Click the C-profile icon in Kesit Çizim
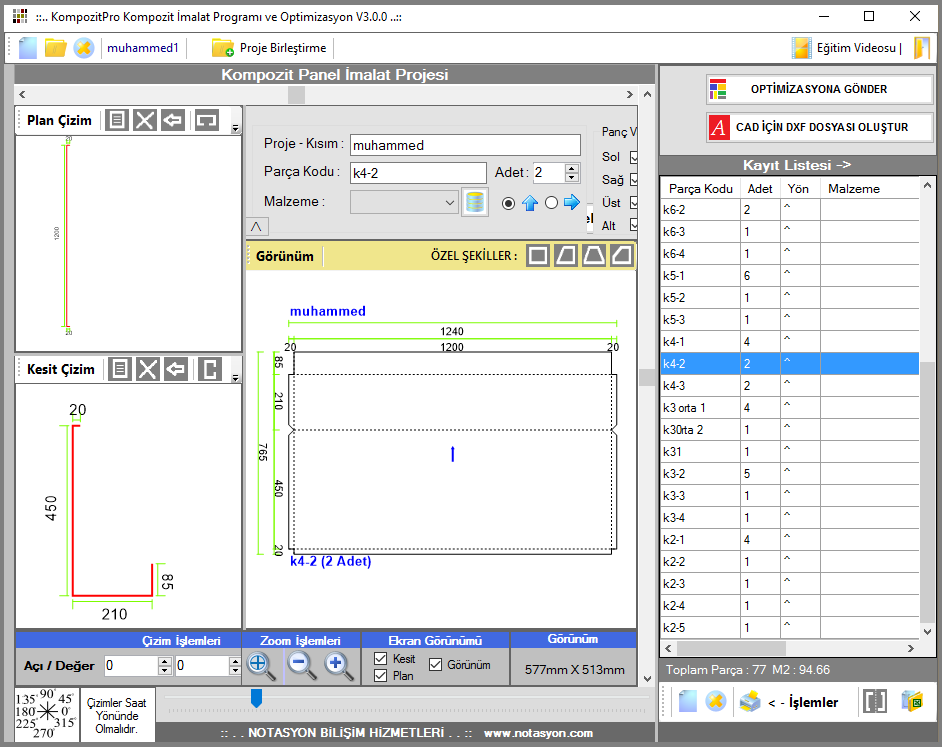Screen dimensions: 942x747 click(x=210, y=369)
